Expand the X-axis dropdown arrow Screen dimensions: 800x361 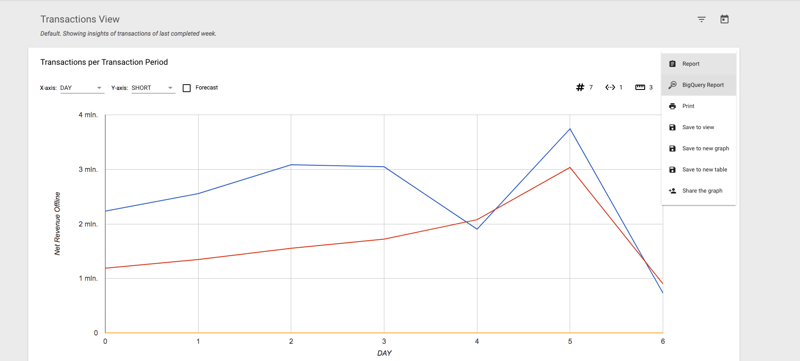99,88
